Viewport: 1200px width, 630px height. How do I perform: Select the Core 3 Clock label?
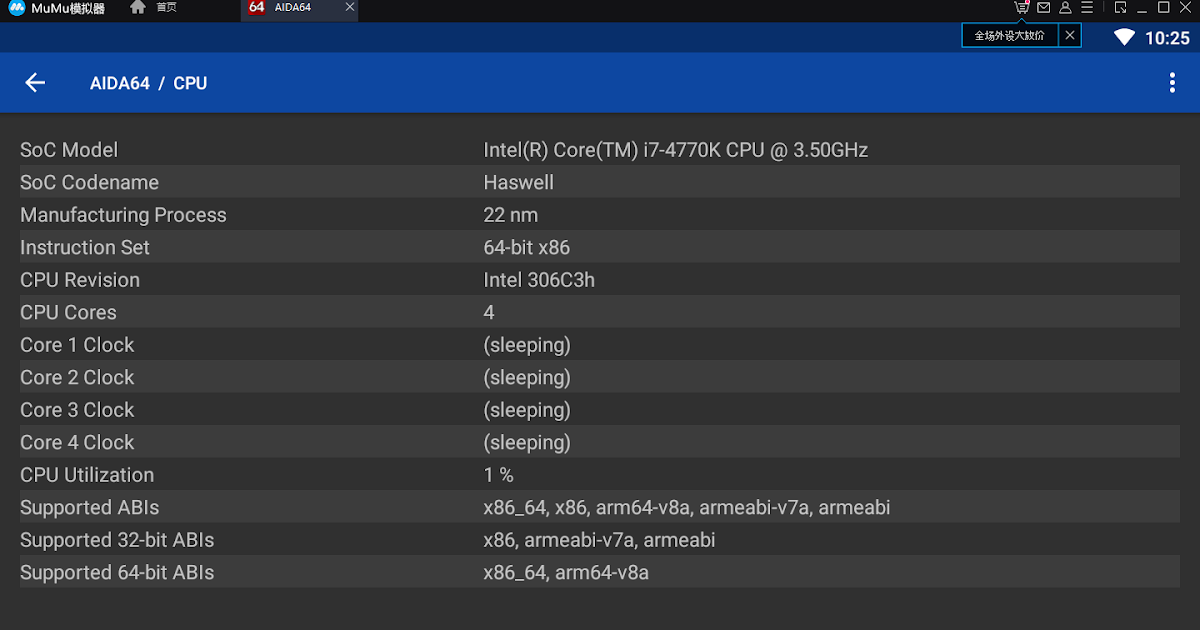pyautogui.click(x=77, y=410)
